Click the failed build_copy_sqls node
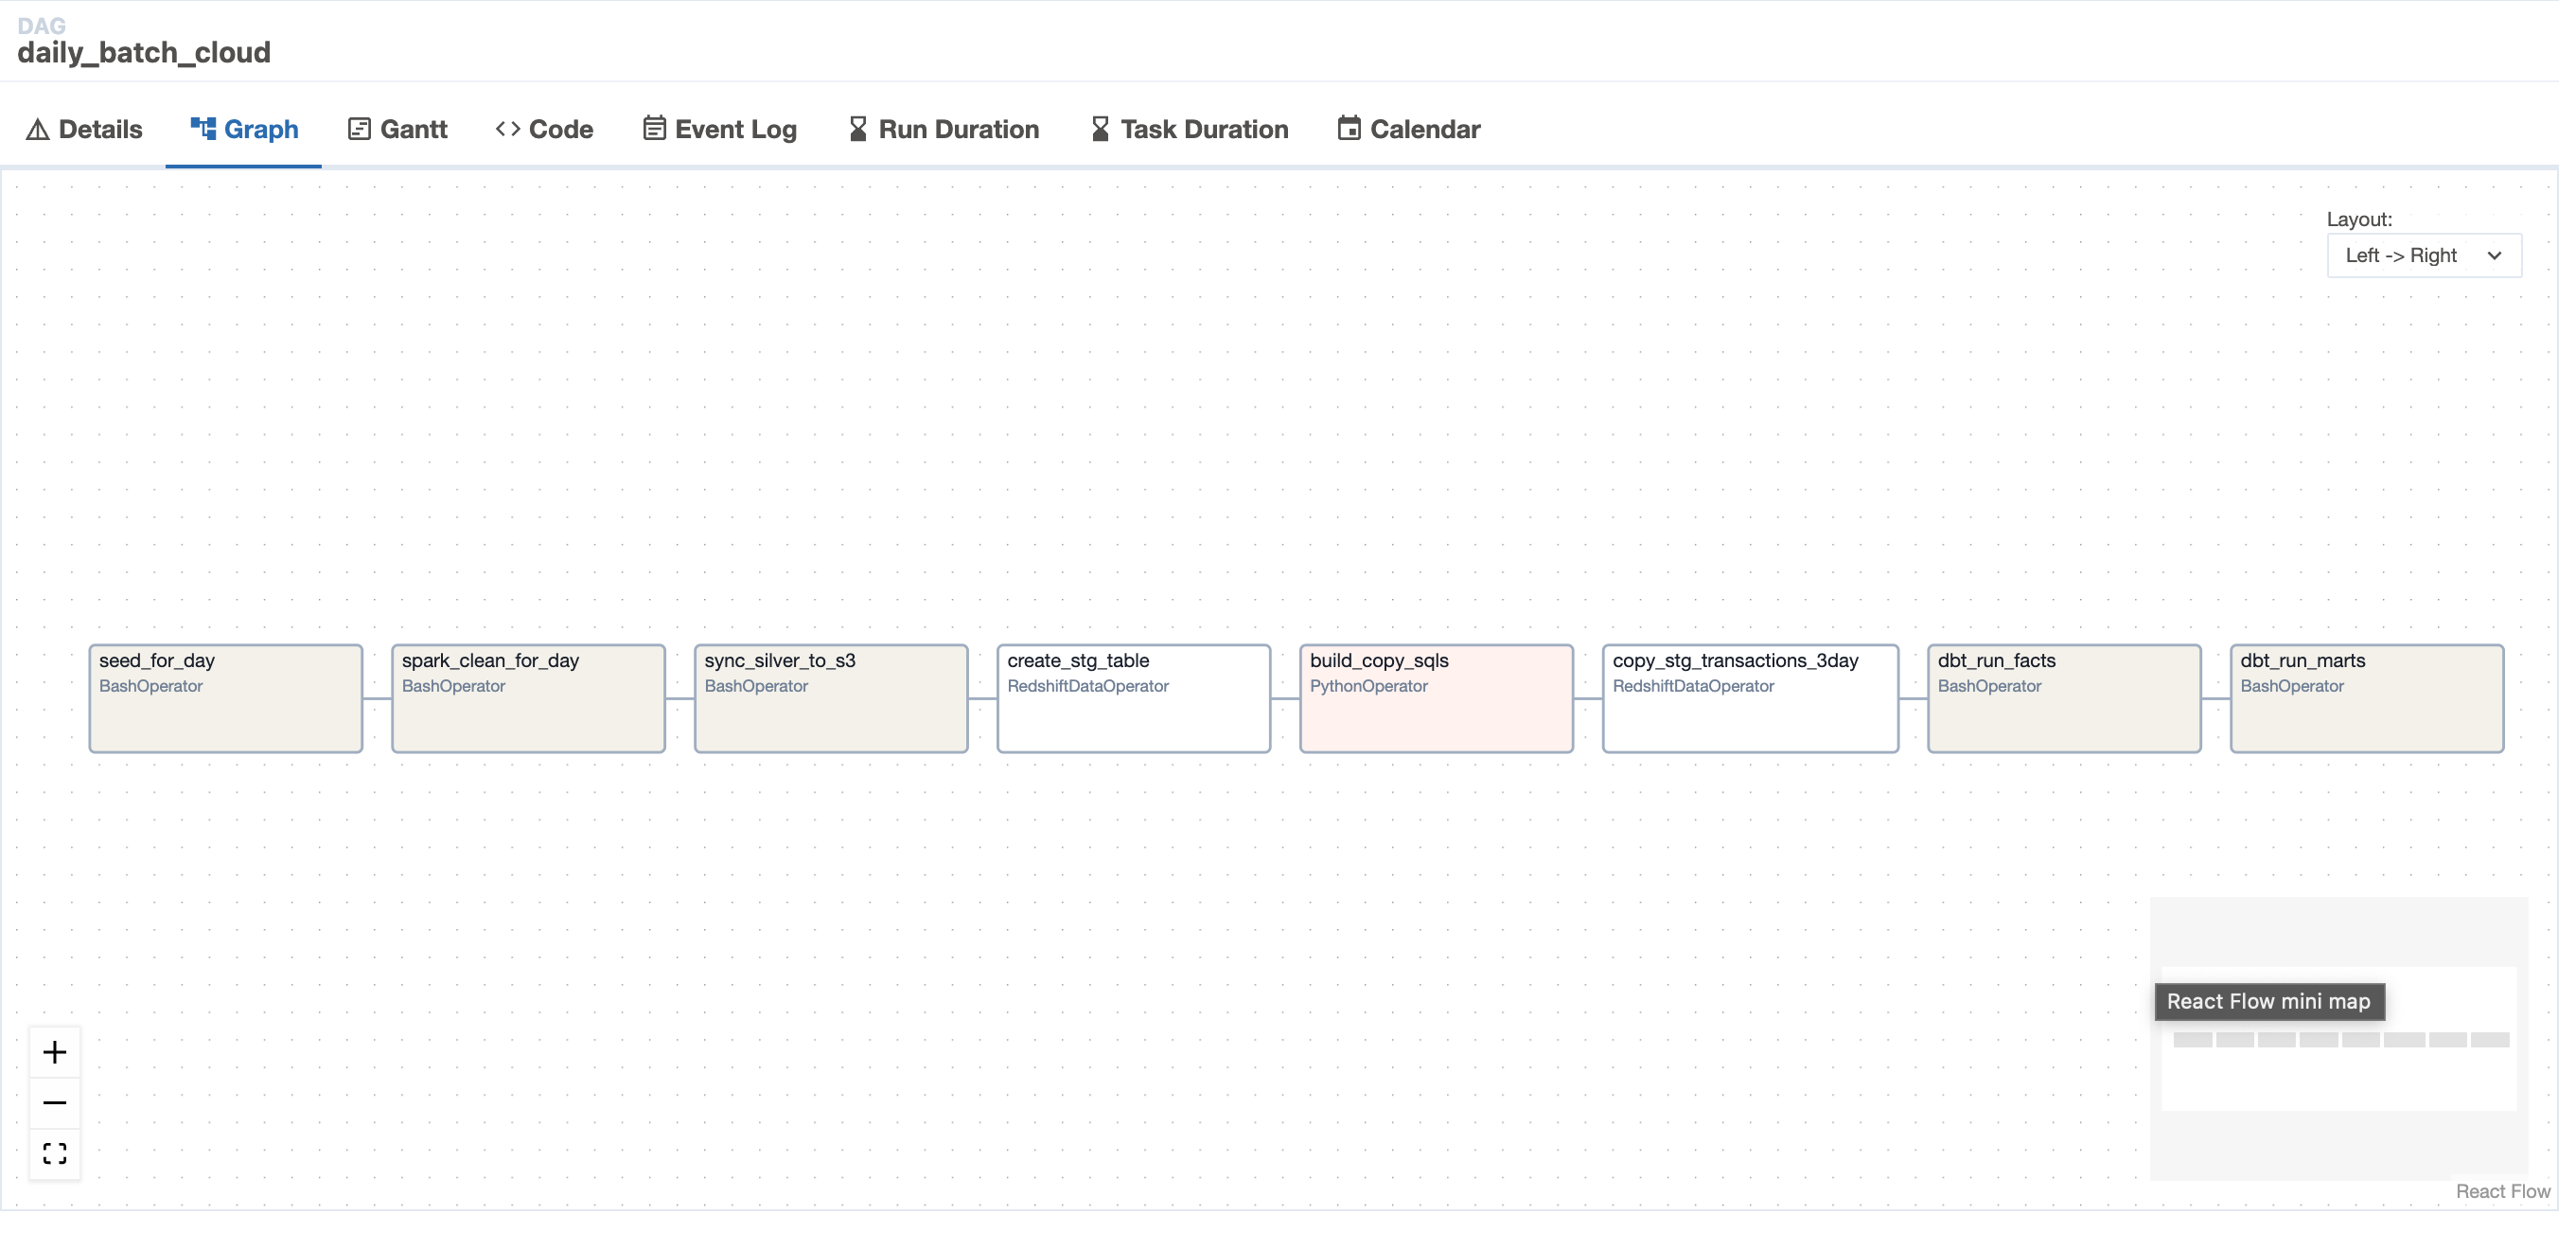The width and height of the screenshot is (2576, 1249). pos(1436,698)
